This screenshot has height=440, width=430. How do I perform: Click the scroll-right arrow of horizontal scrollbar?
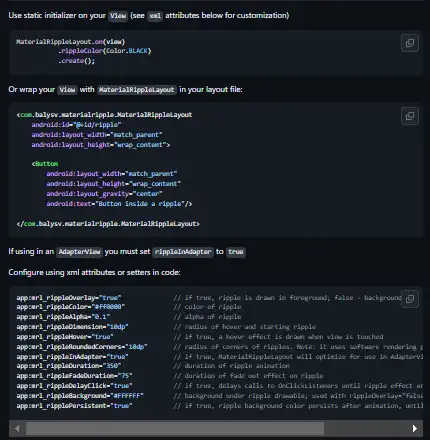tap(415, 428)
